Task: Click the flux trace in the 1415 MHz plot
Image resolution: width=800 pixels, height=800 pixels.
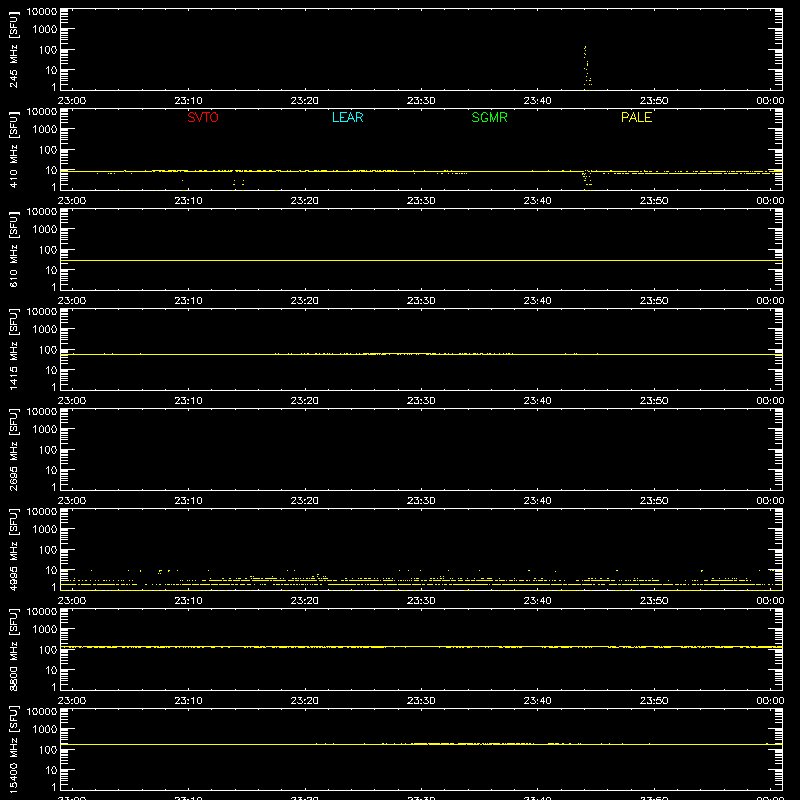Action: 421,354
